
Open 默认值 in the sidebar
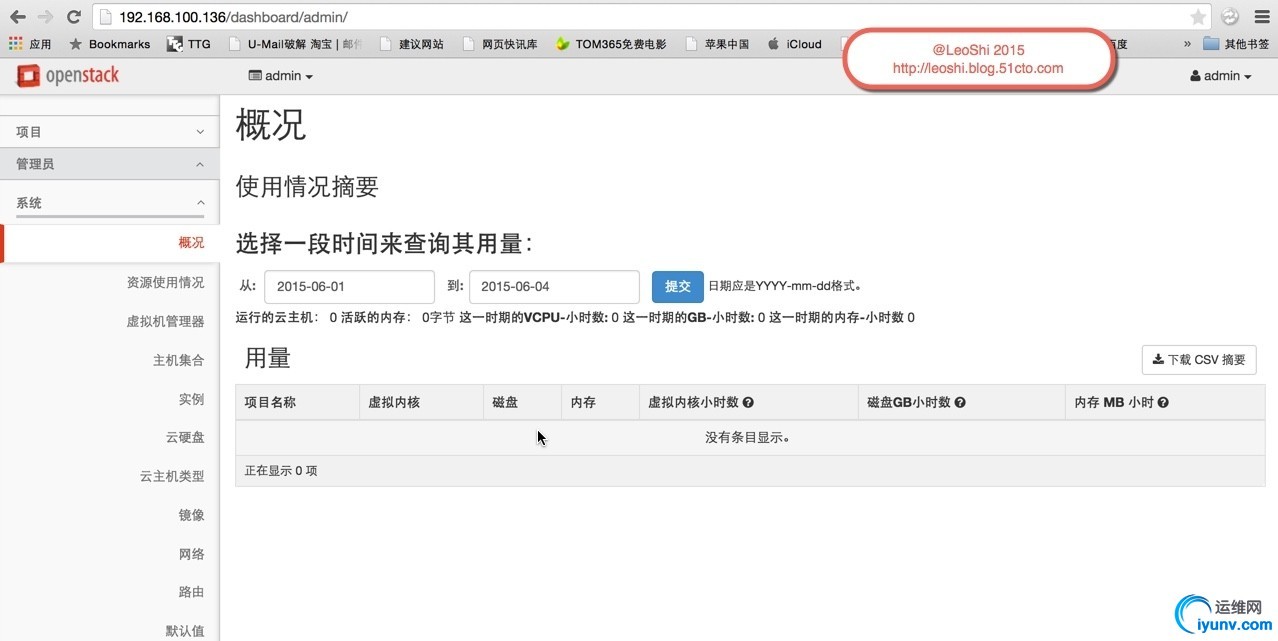pos(185,631)
